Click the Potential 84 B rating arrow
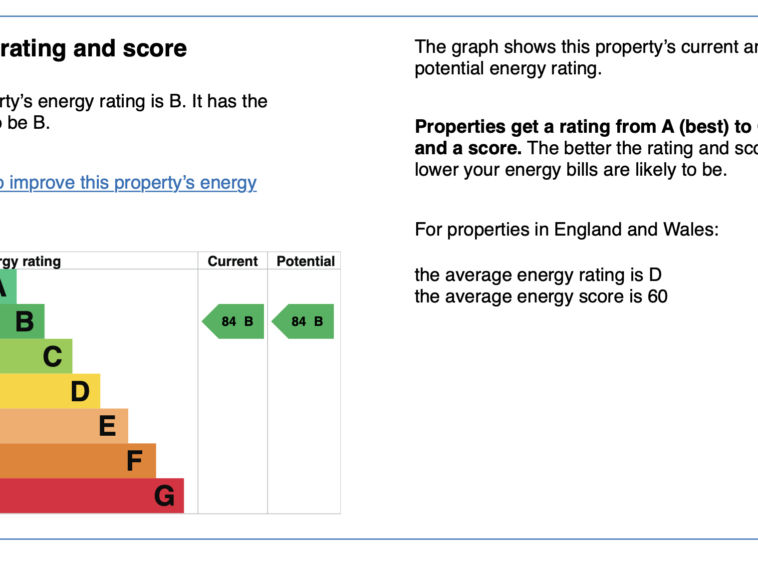 click(x=303, y=321)
